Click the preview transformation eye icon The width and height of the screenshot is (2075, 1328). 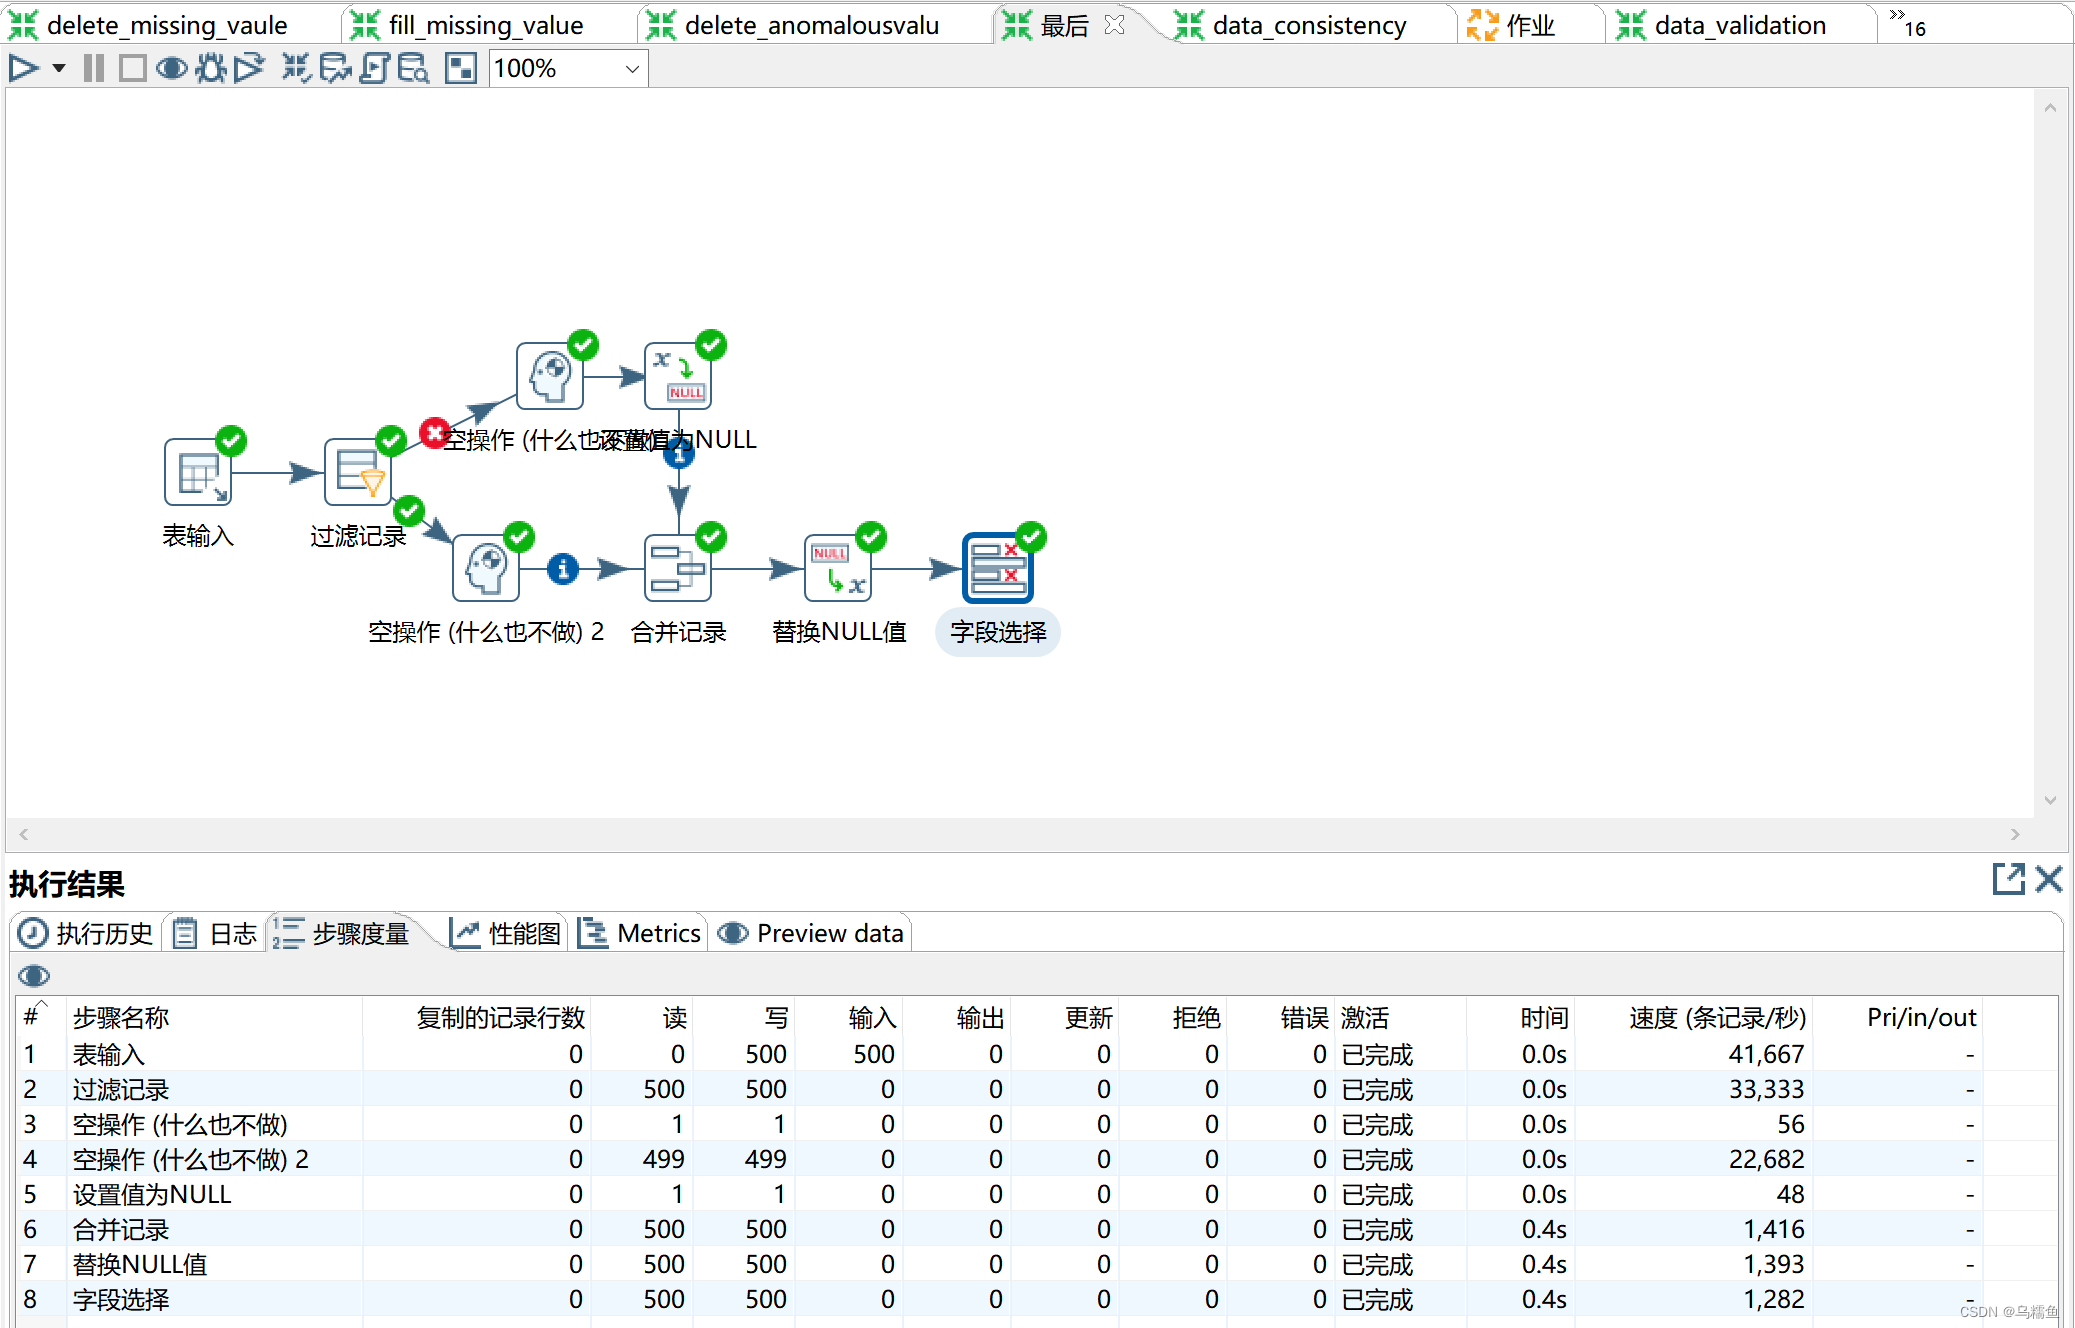(x=171, y=68)
